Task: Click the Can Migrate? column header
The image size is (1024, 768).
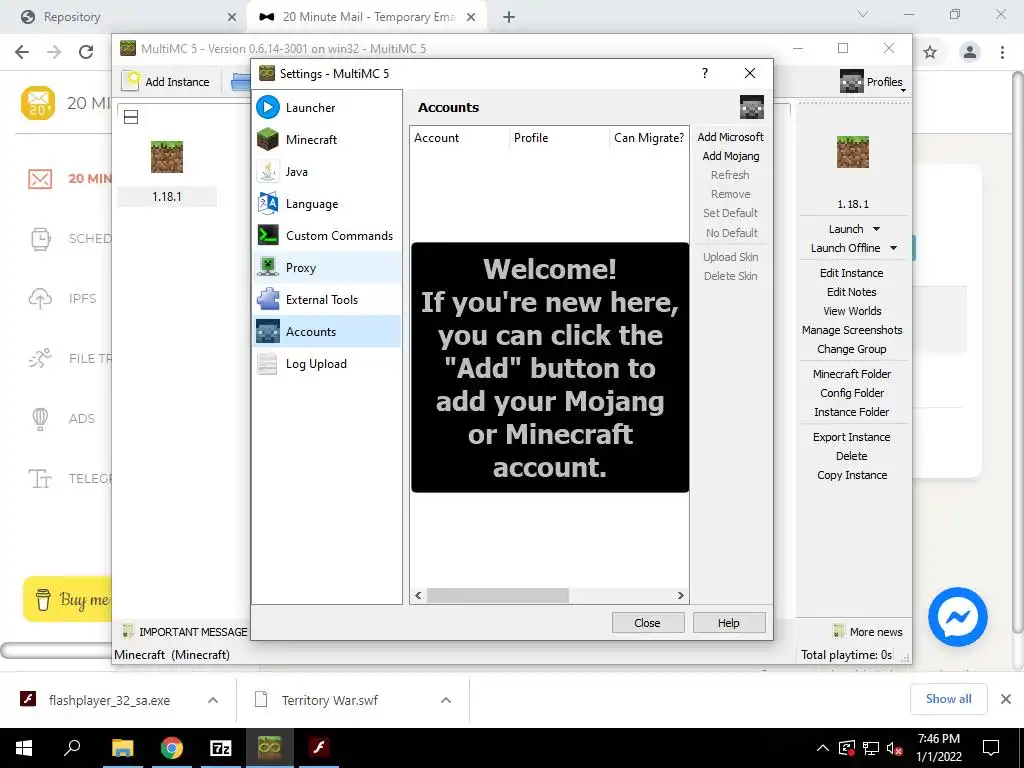Action: click(648, 138)
